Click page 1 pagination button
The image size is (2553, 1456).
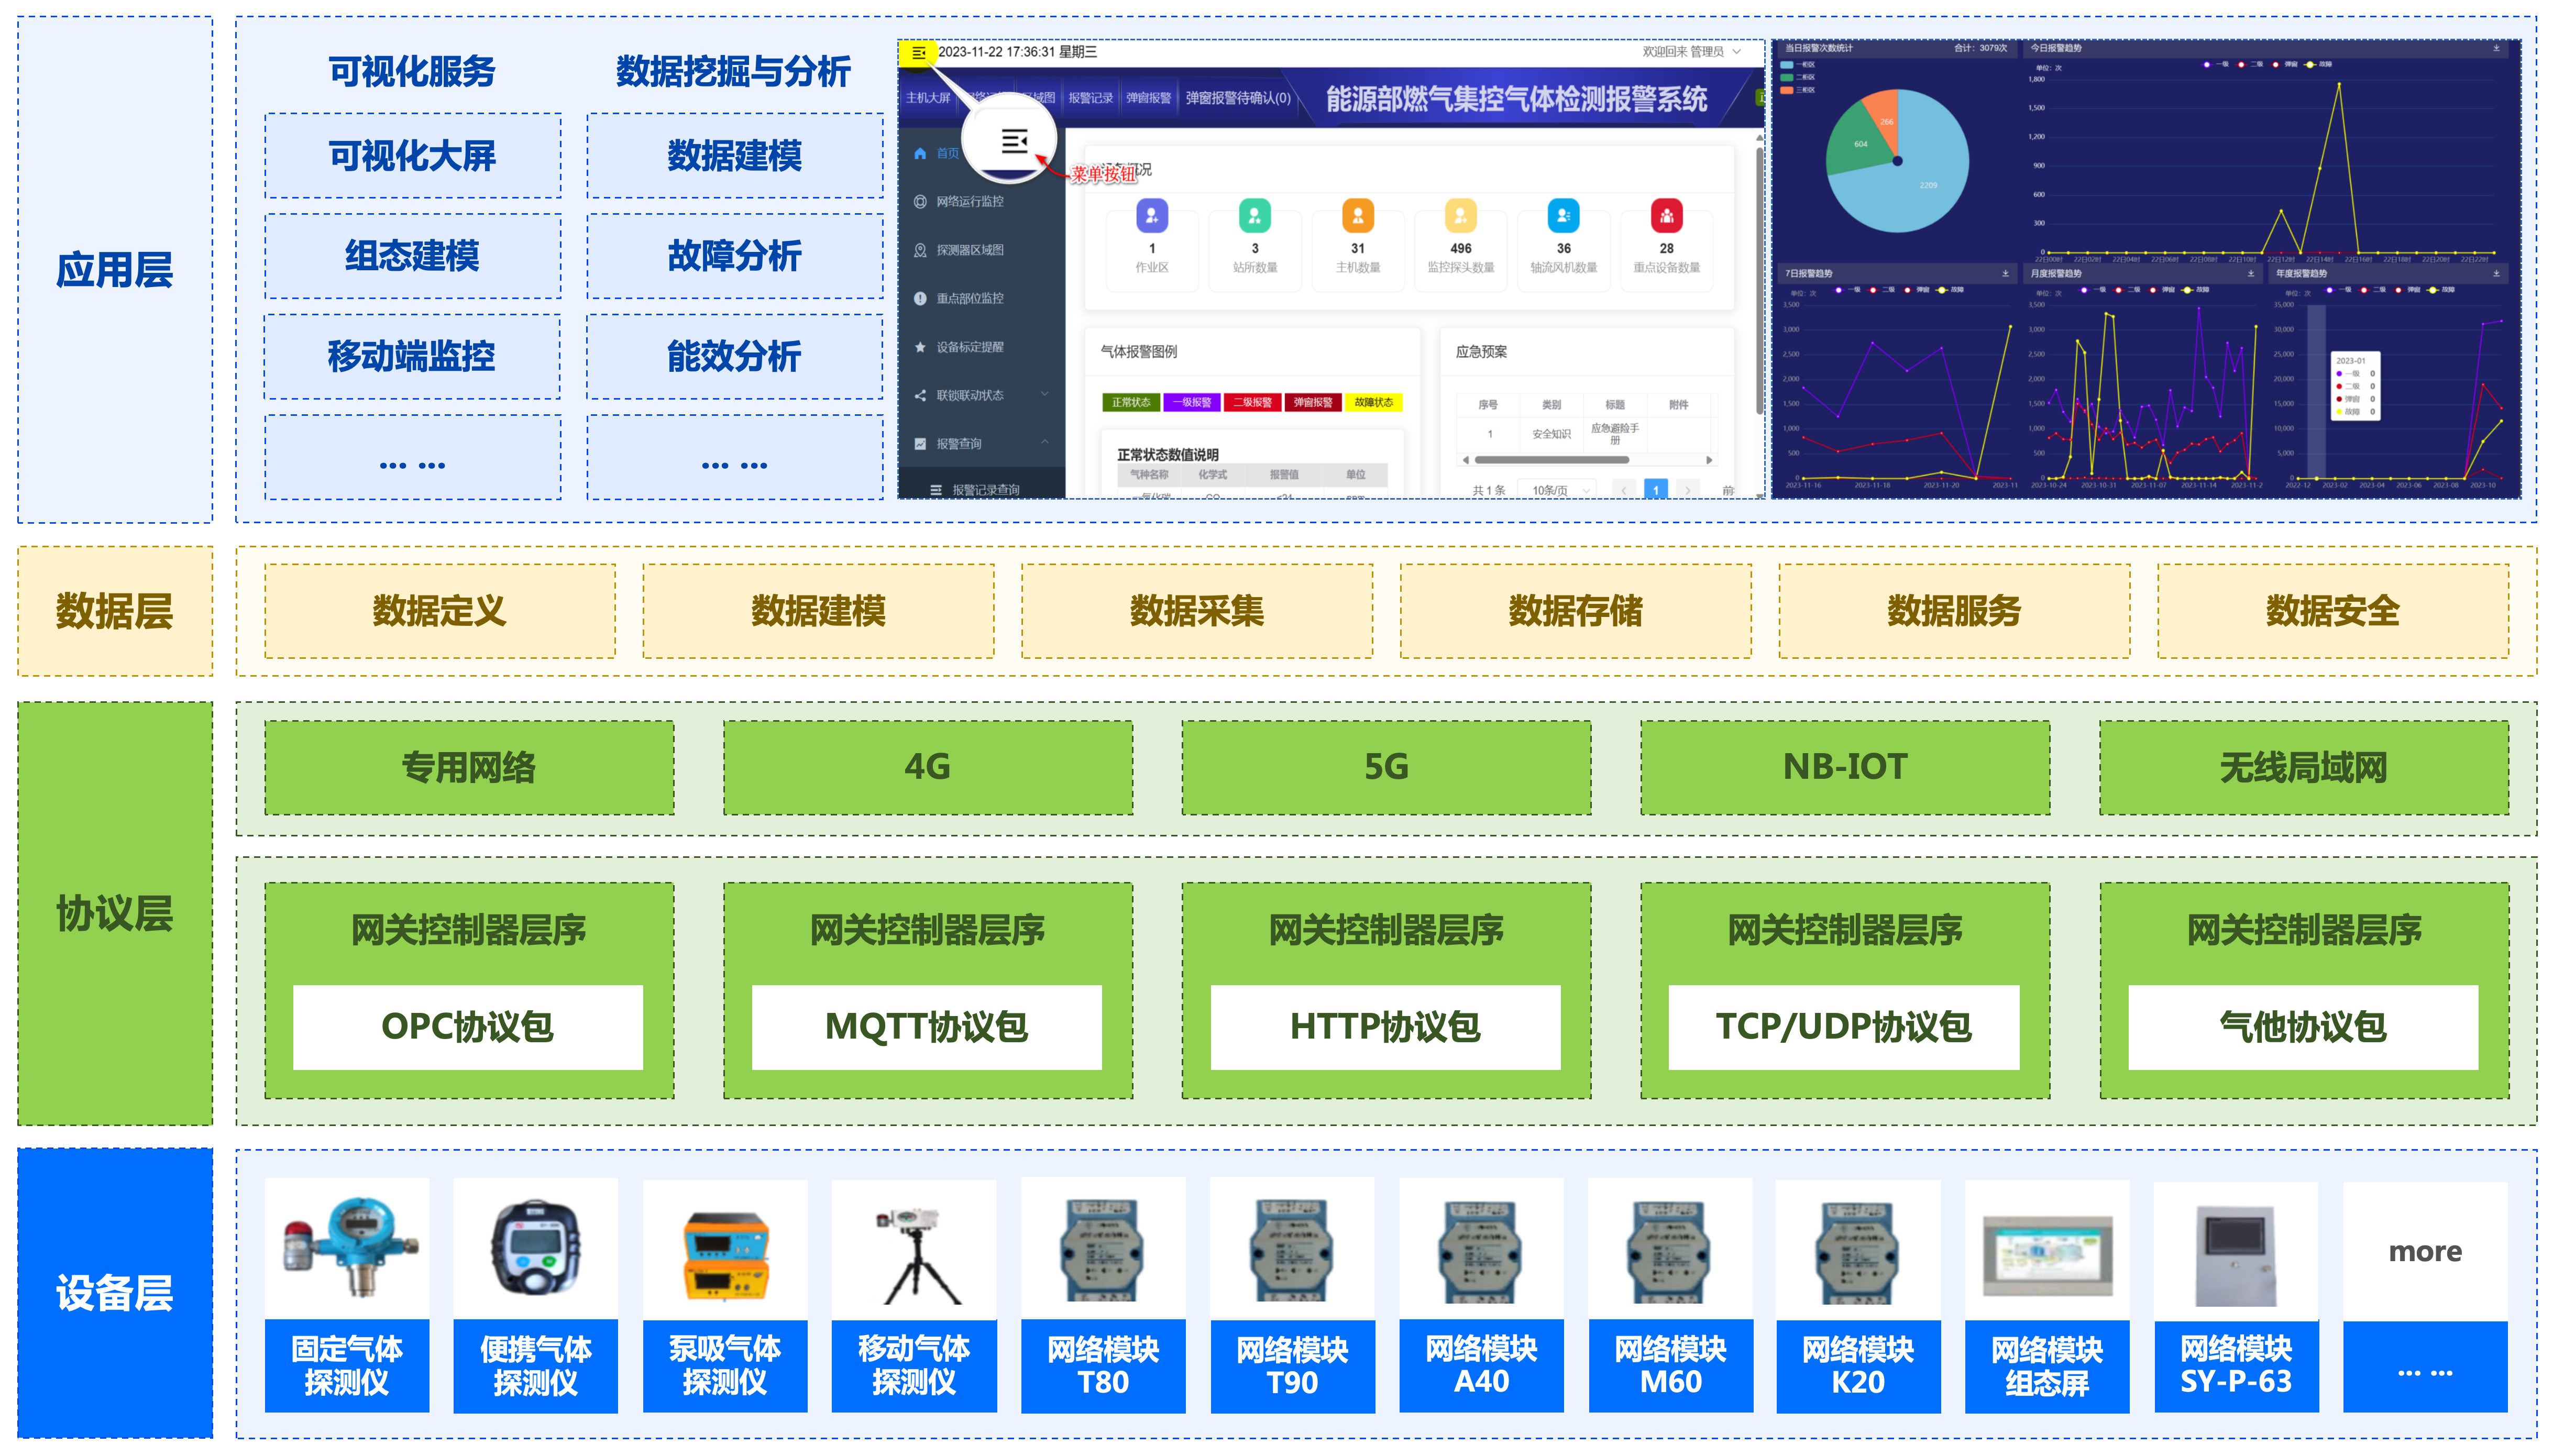click(1655, 490)
